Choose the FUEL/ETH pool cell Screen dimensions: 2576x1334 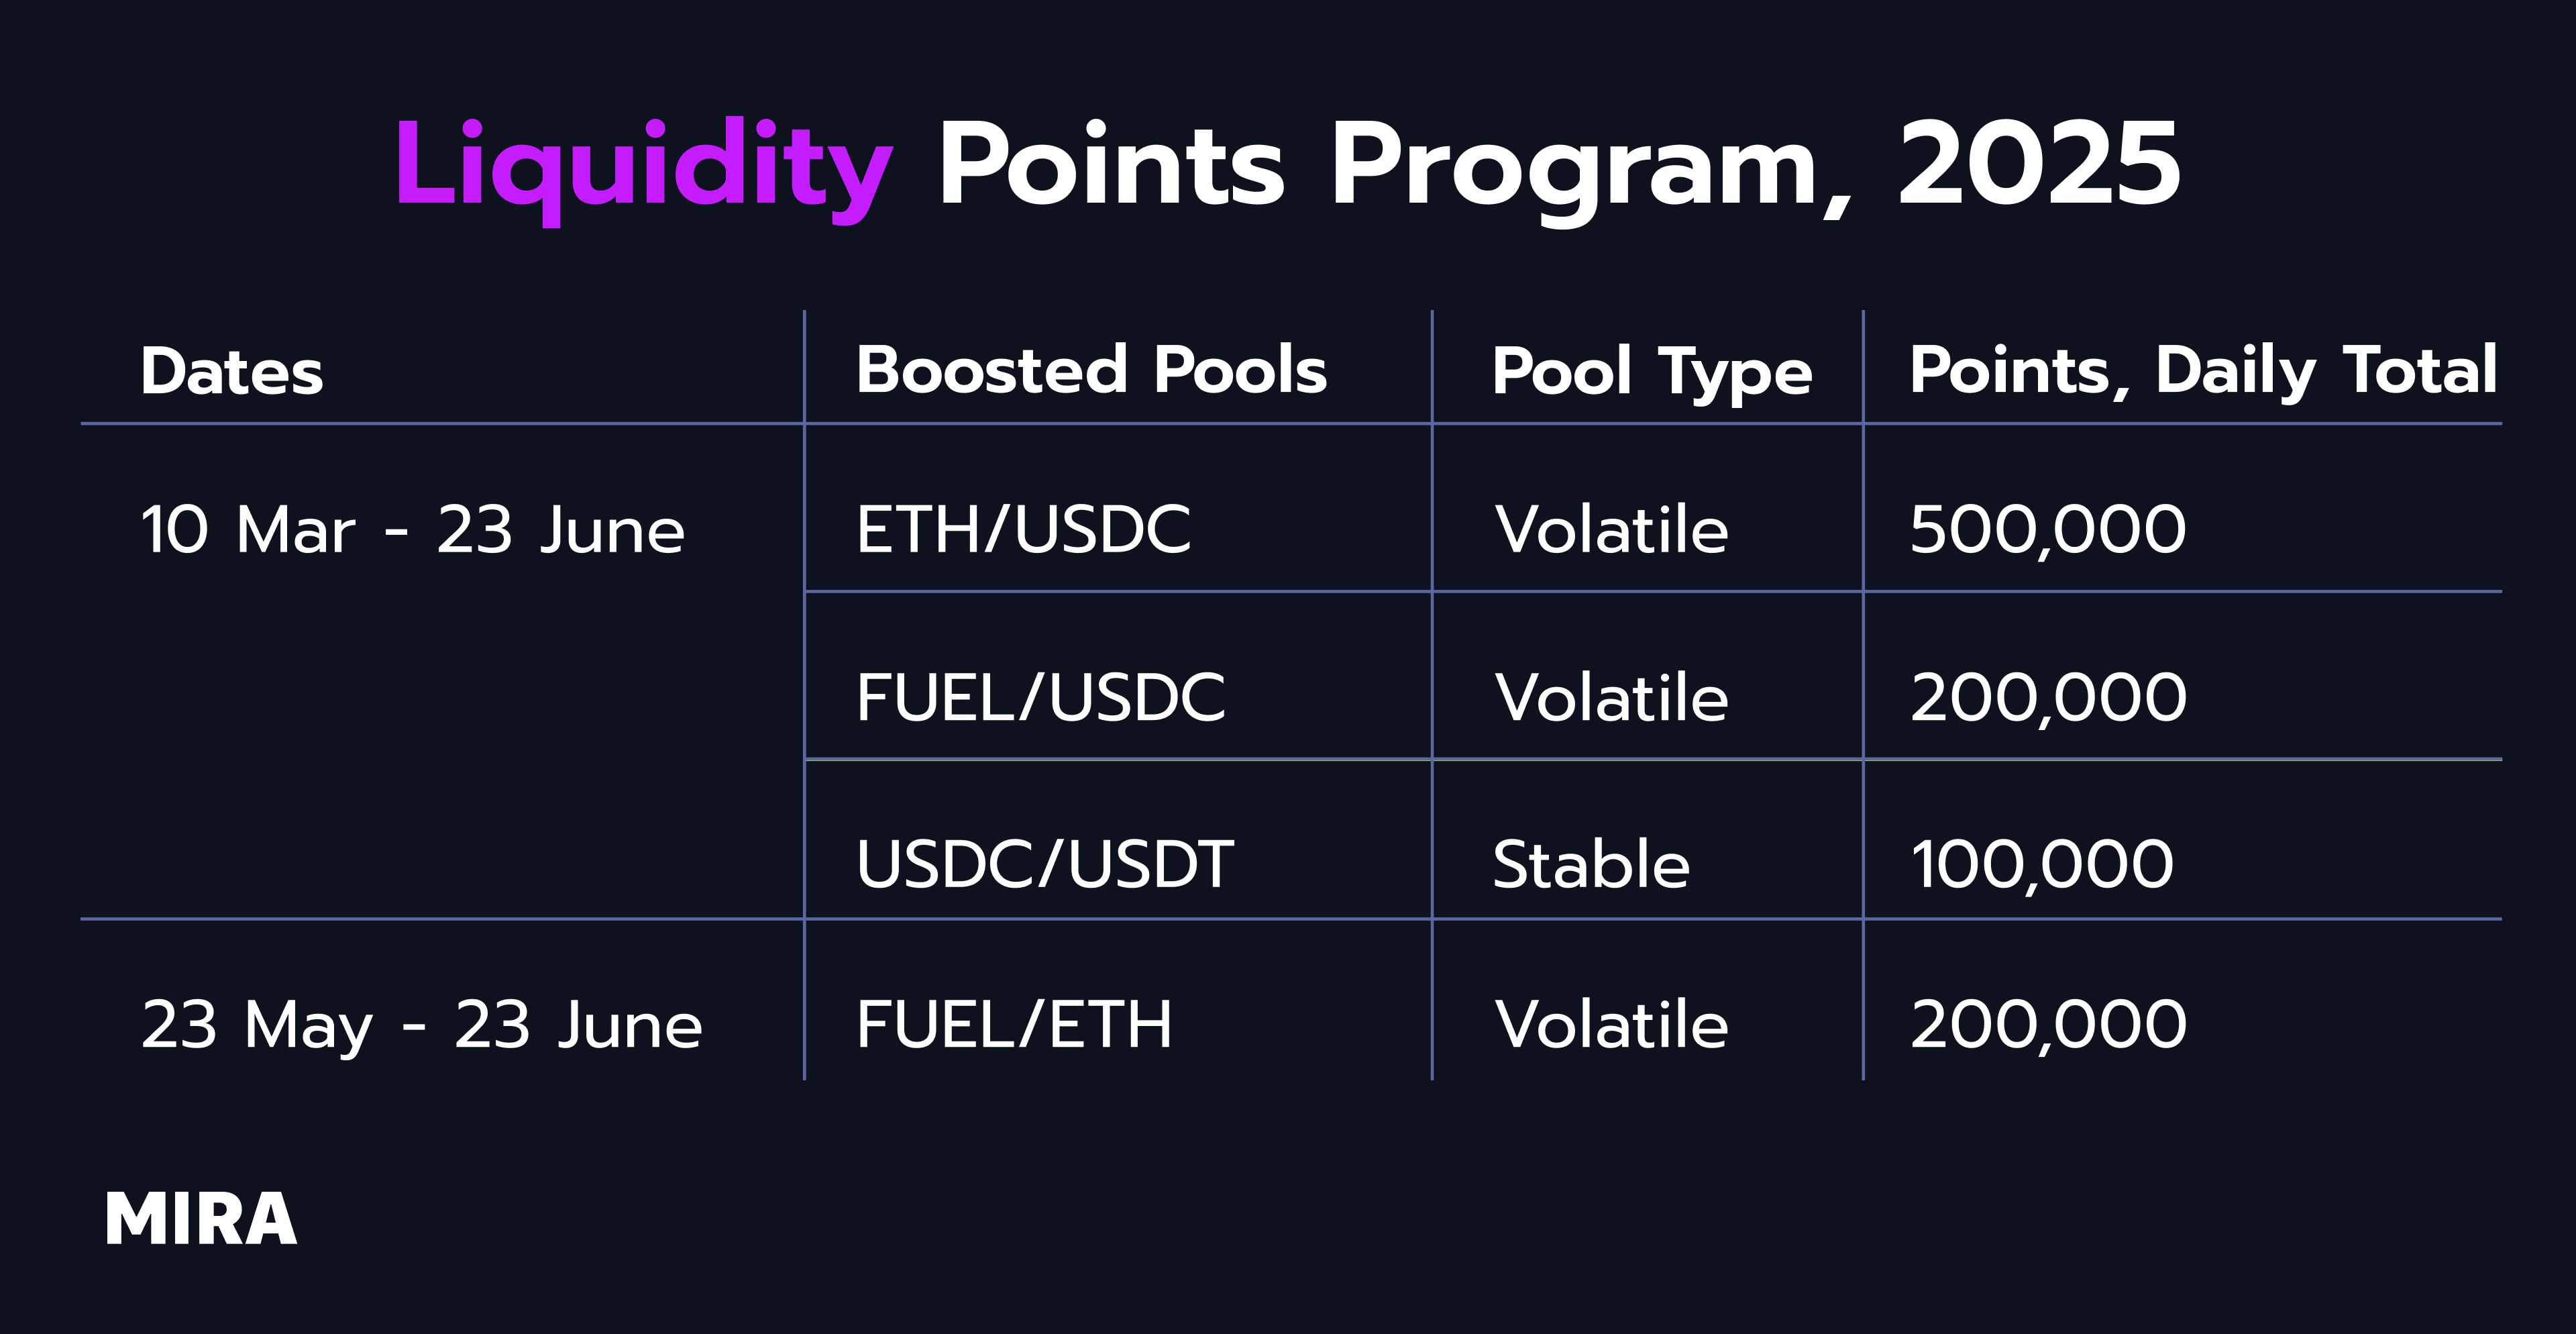tap(1014, 1025)
